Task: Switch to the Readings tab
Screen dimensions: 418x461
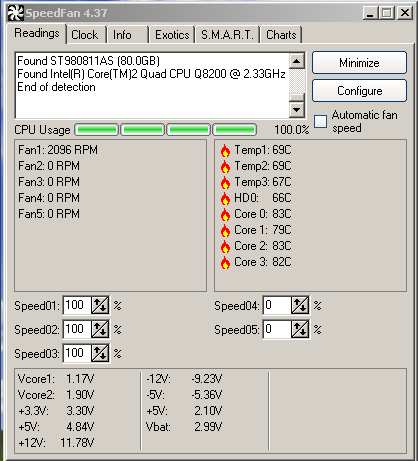Action: (x=37, y=33)
